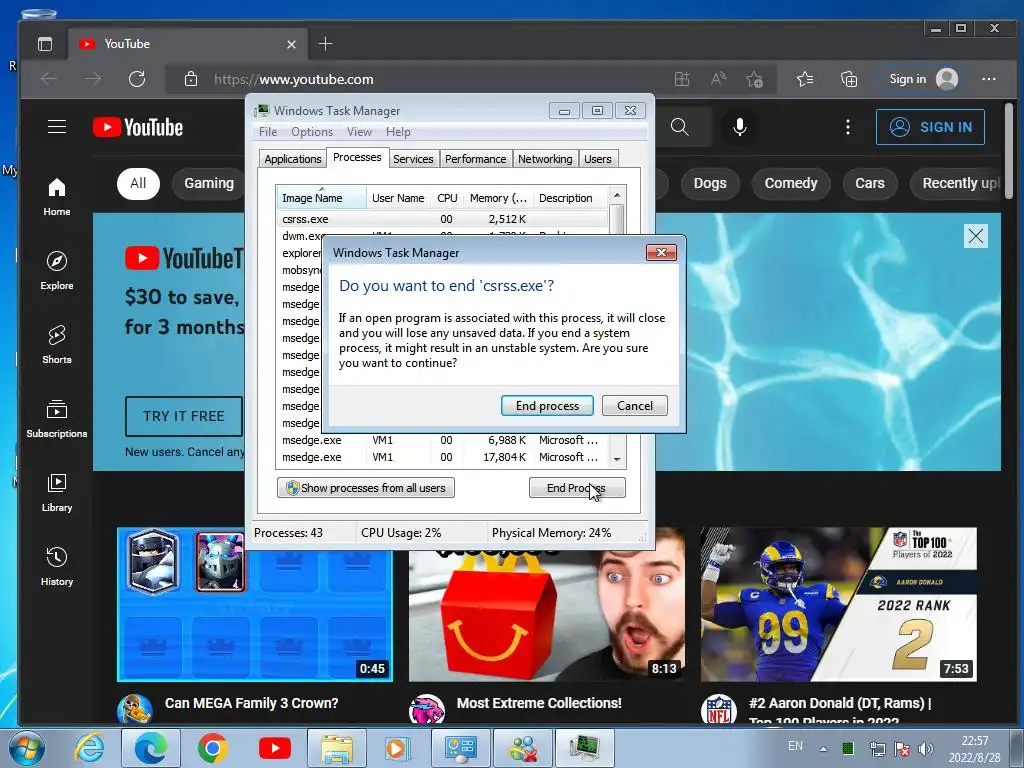Open Shorts in YouTube sidebar

57,344
